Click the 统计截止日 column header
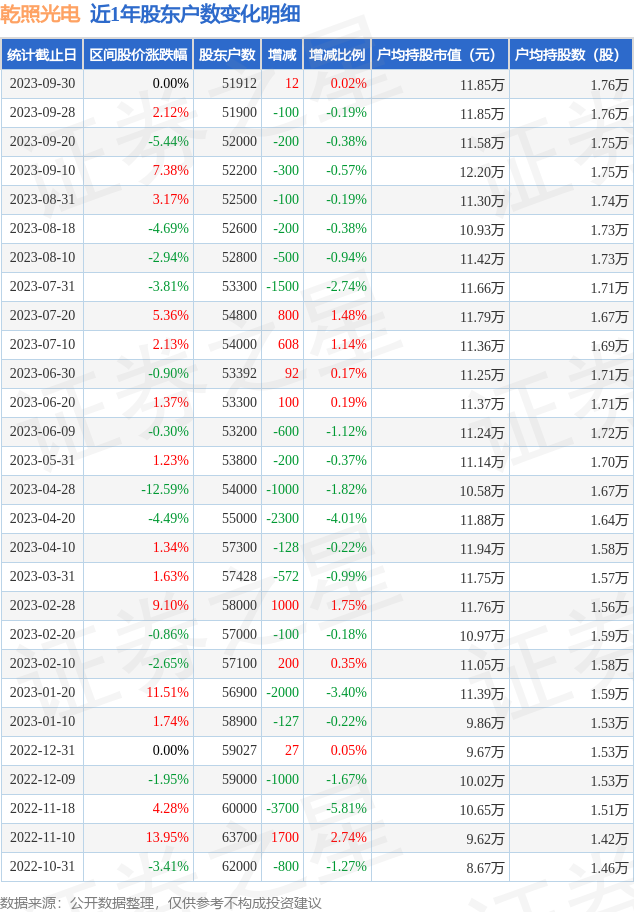Viewport: 634px width, 912px height. (42, 55)
